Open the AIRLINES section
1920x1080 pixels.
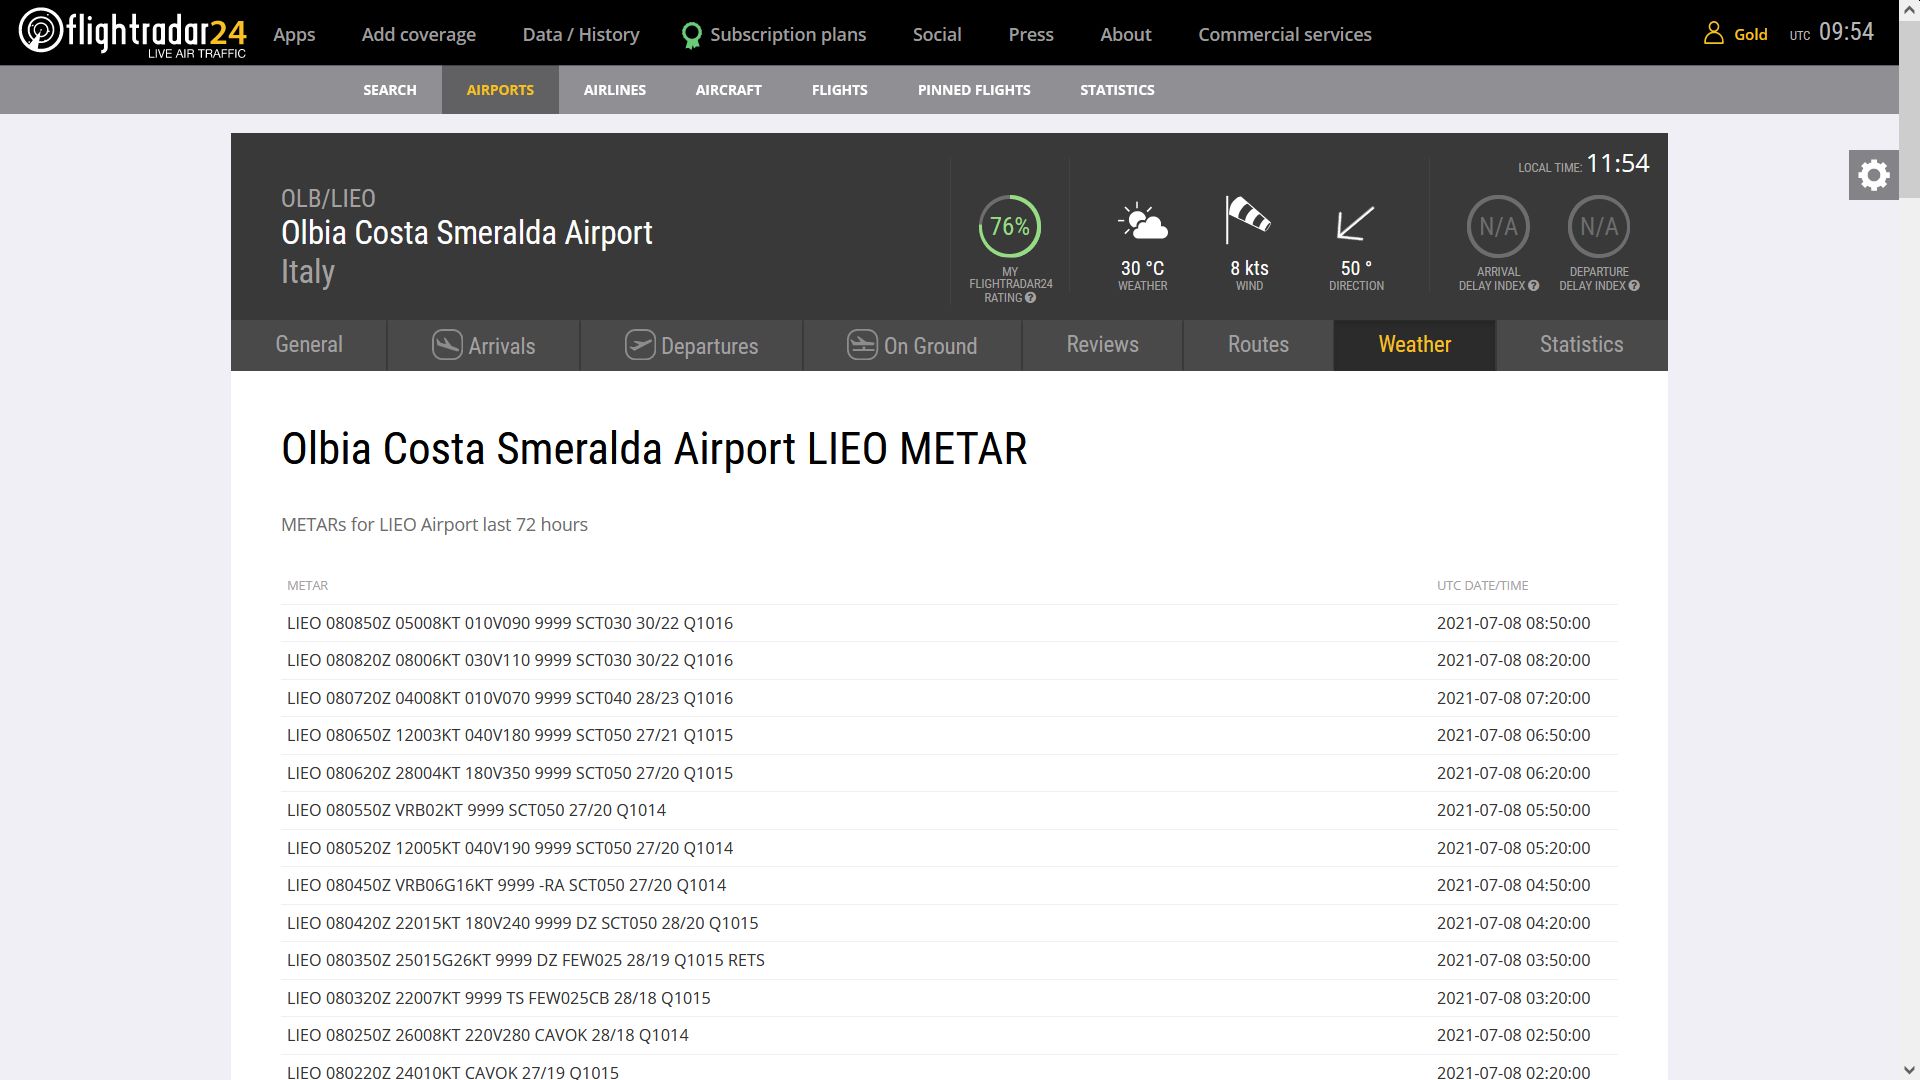tap(614, 90)
